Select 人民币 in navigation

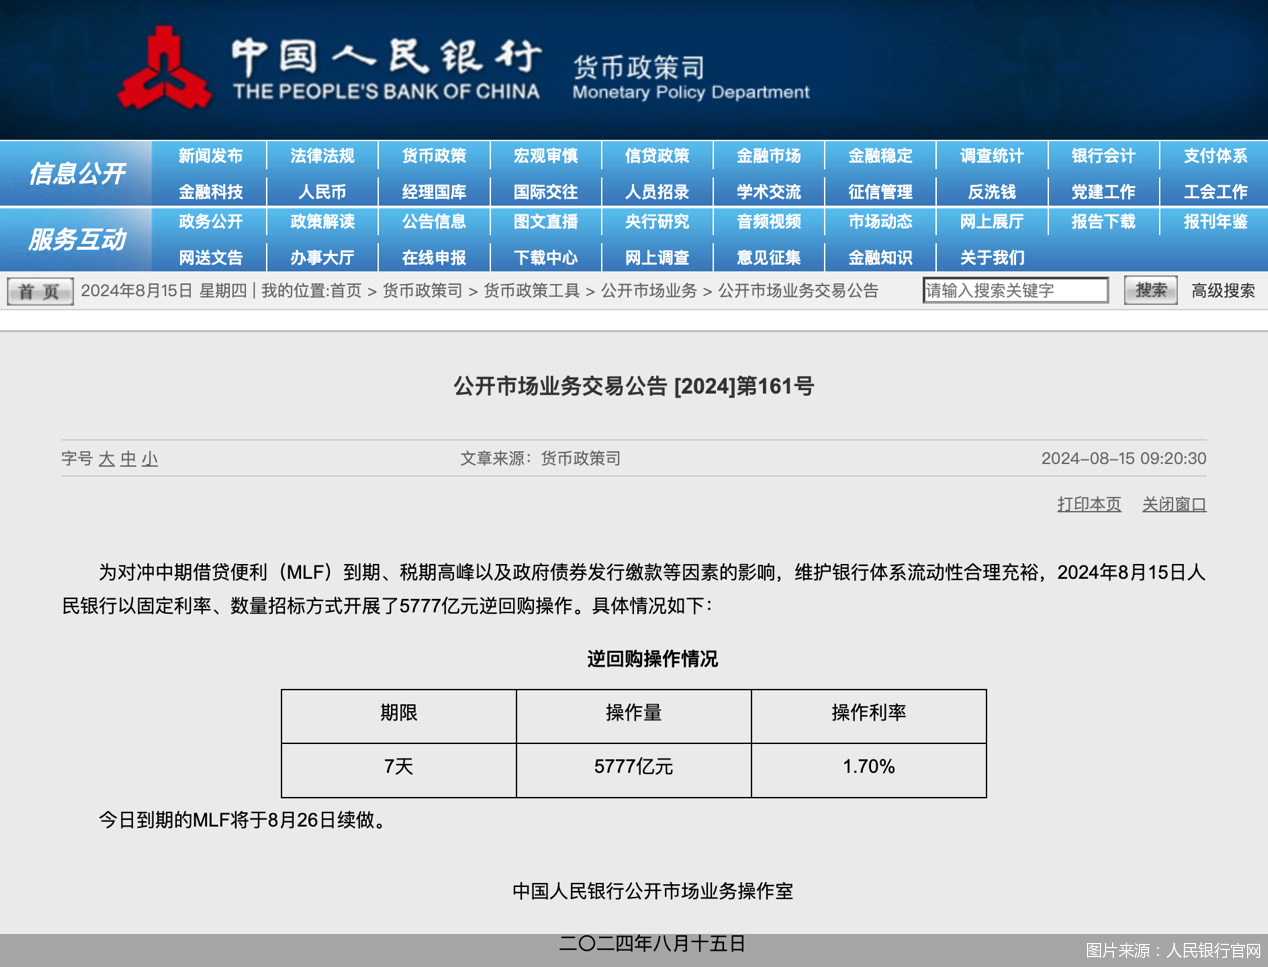tap(322, 192)
